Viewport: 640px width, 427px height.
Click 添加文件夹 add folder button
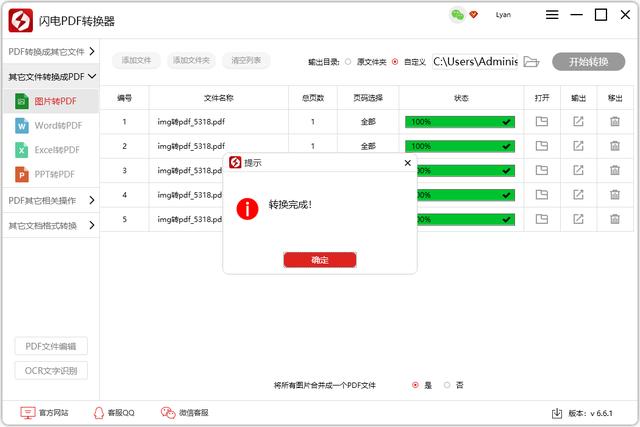(191, 60)
